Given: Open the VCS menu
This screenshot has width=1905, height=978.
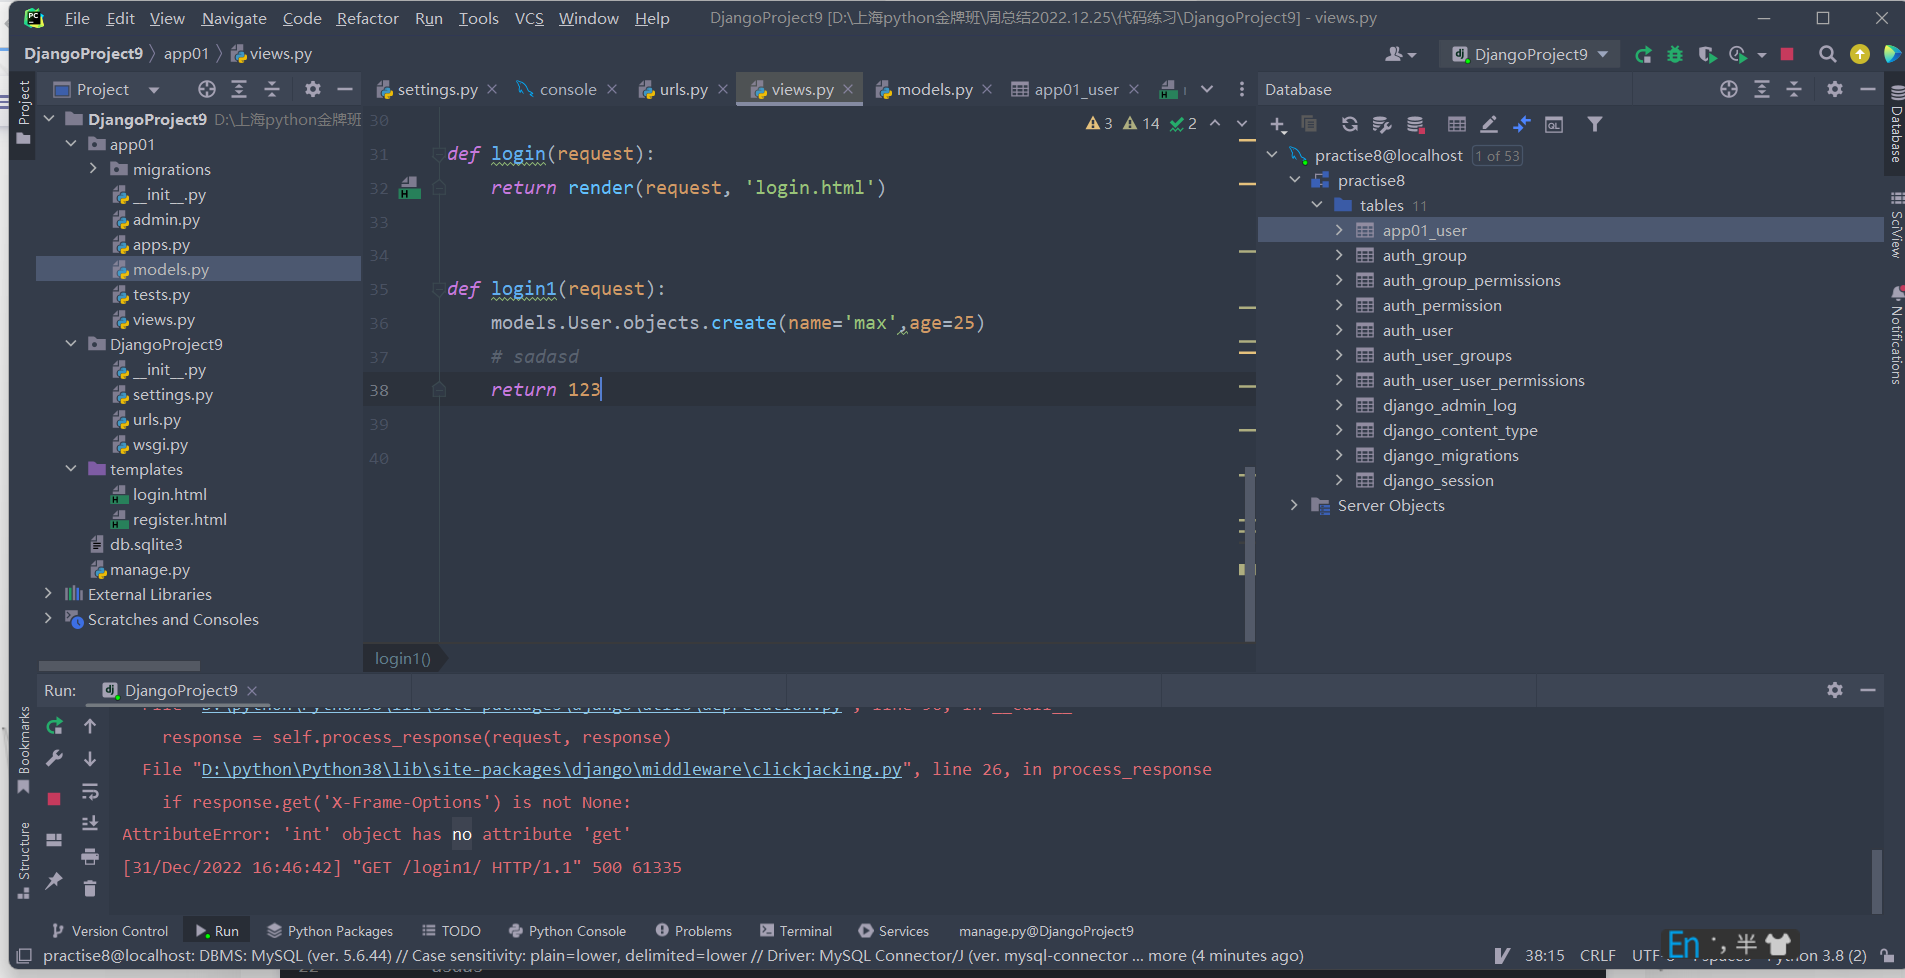Looking at the screenshot, I should (x=529, y=18).
